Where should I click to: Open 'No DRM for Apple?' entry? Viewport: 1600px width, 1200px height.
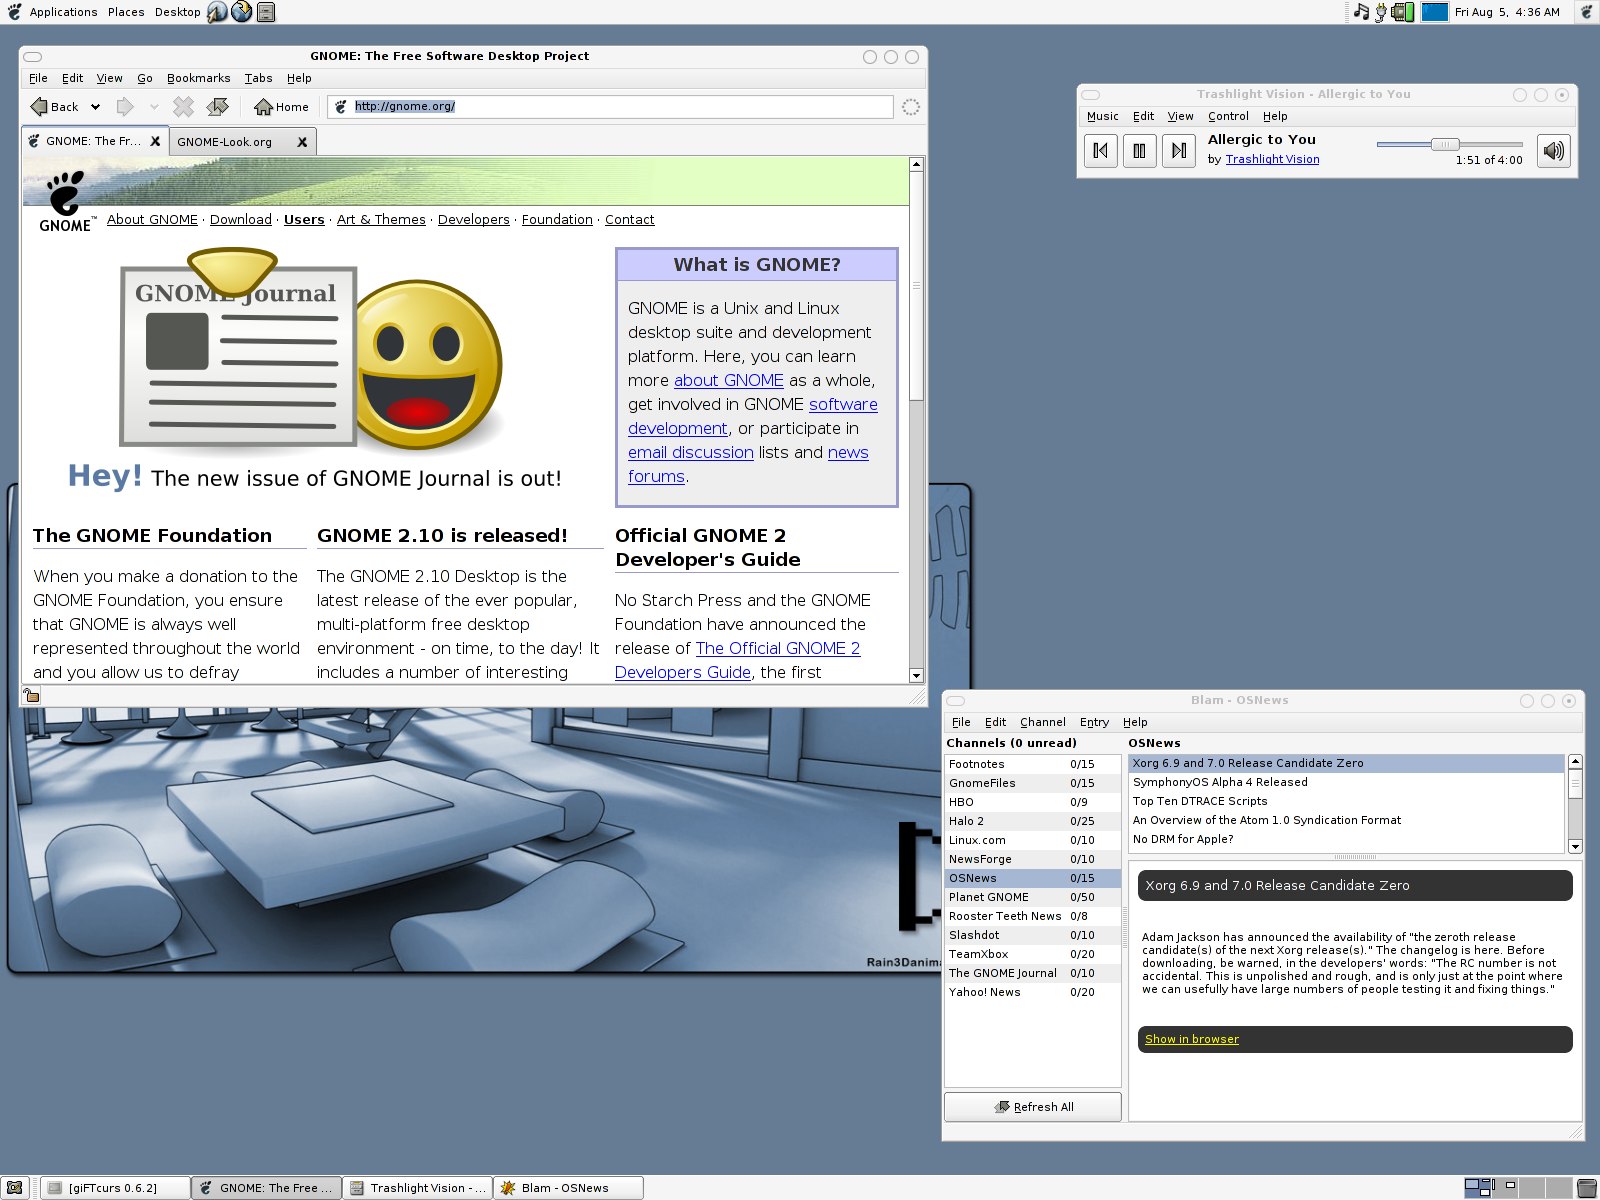pos(1346,839)
